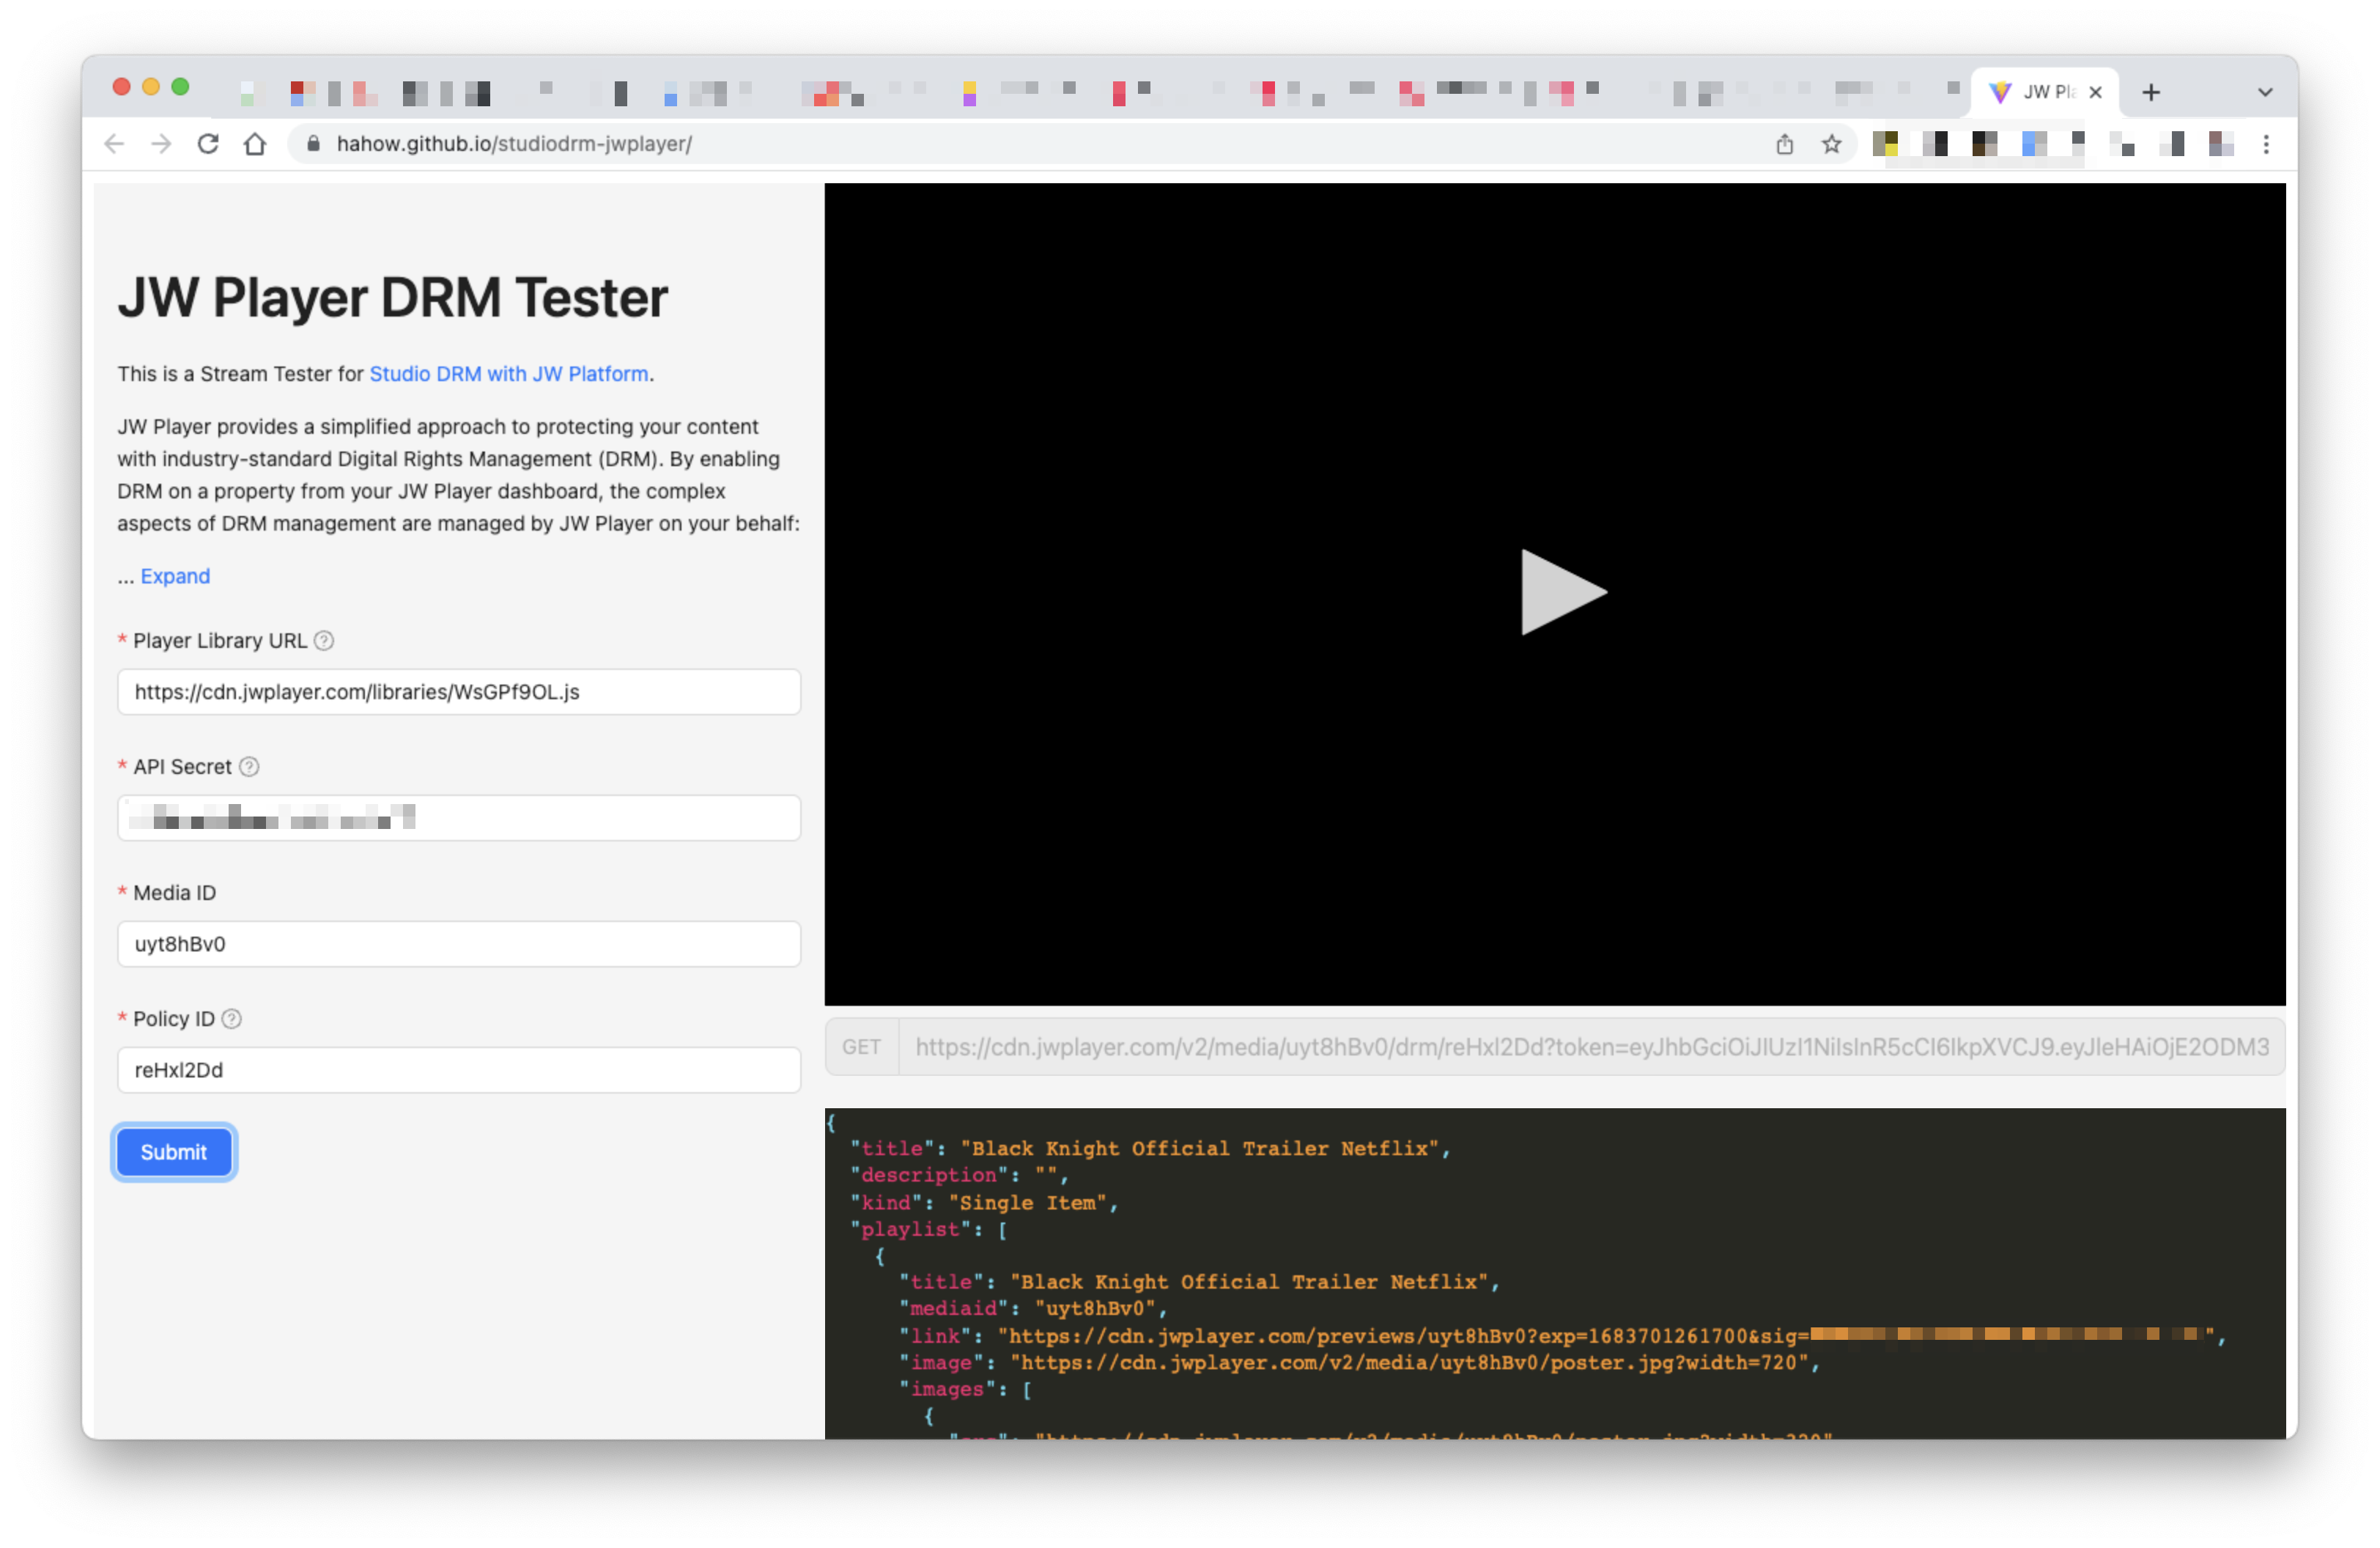Open the Chrome three-dot menu
This screenshot has height=1548, width=2380.
(x=2266, y=144)
